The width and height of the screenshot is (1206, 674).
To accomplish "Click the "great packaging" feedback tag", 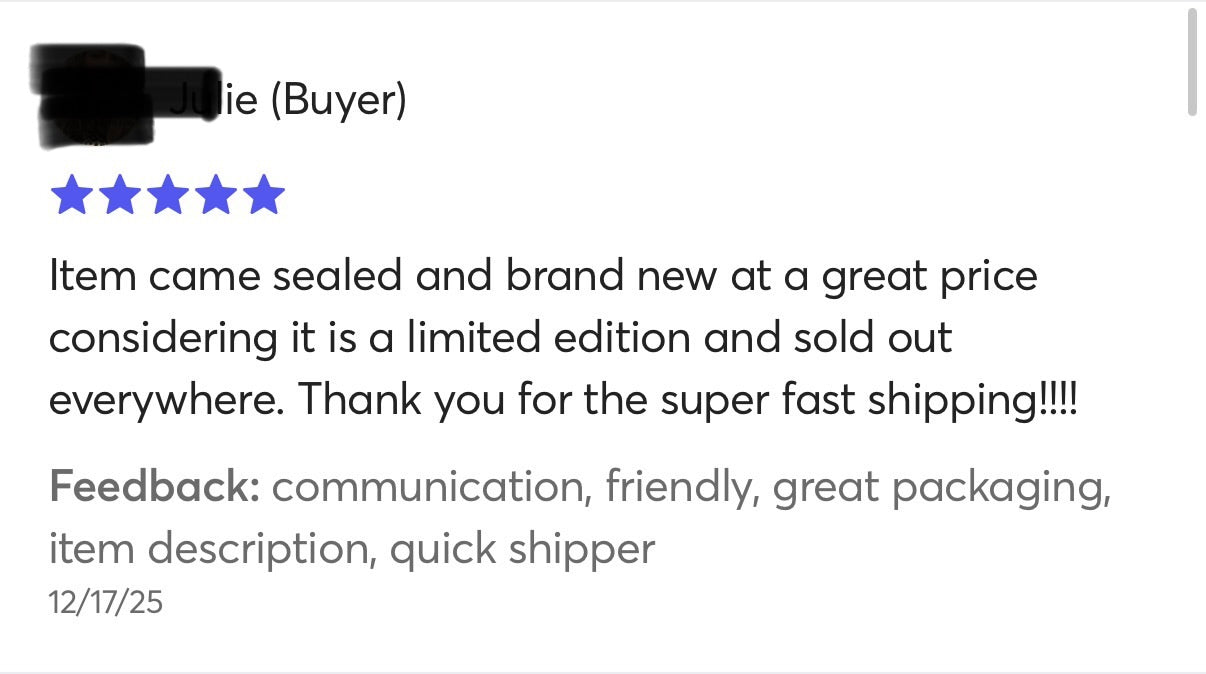I will pos(942,487).
